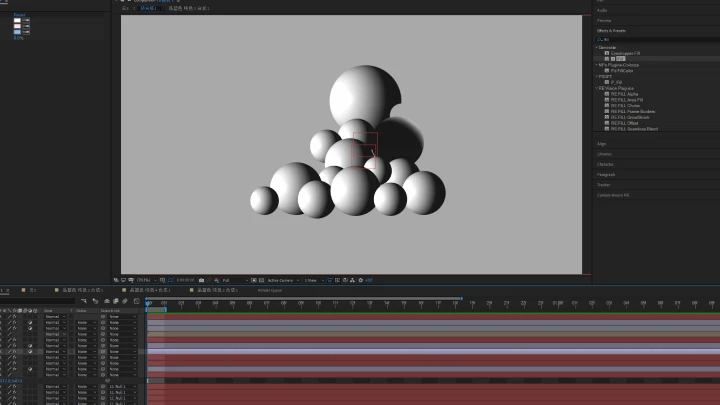
Task: Click the Reset link in Effect Controls
Action: tap(19, 15)
